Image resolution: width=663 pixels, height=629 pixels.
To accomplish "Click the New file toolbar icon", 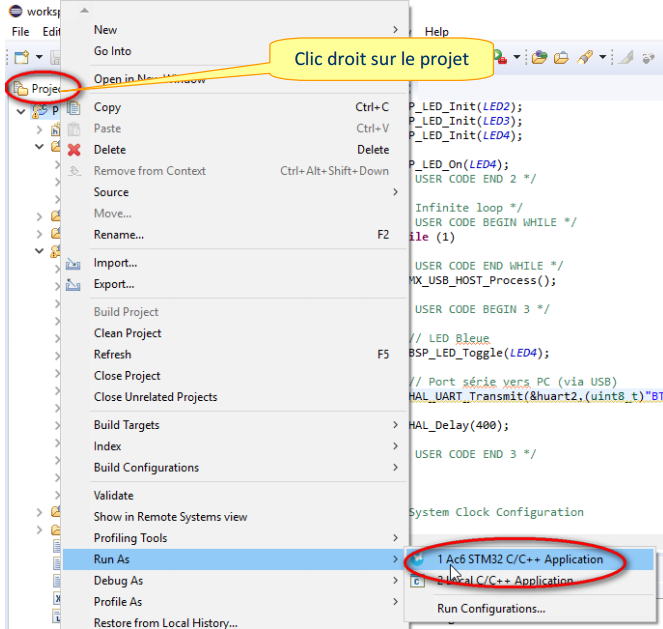I will 20,58.
